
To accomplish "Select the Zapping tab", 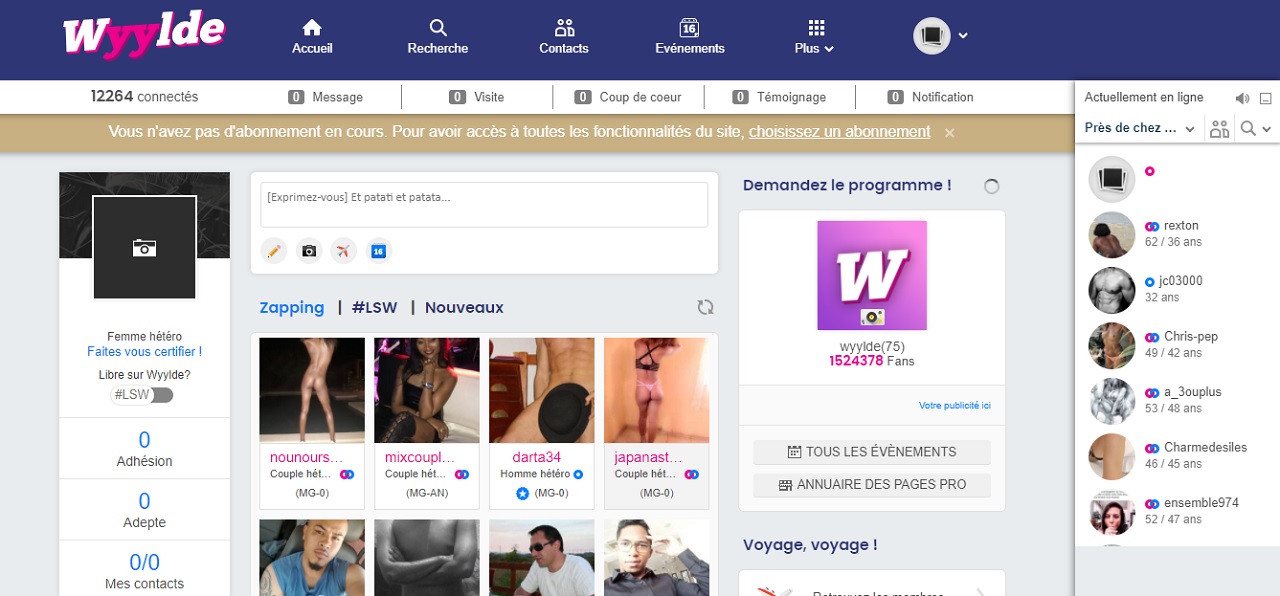I will [x=292, y=308].
